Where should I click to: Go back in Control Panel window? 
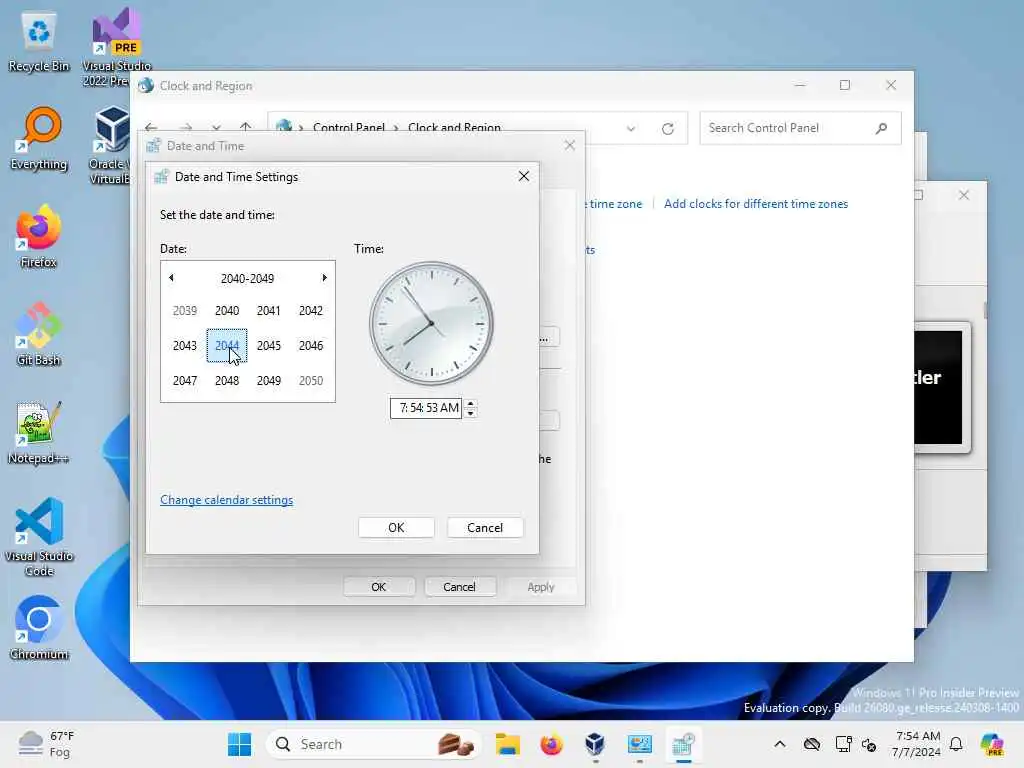(152, 128)
